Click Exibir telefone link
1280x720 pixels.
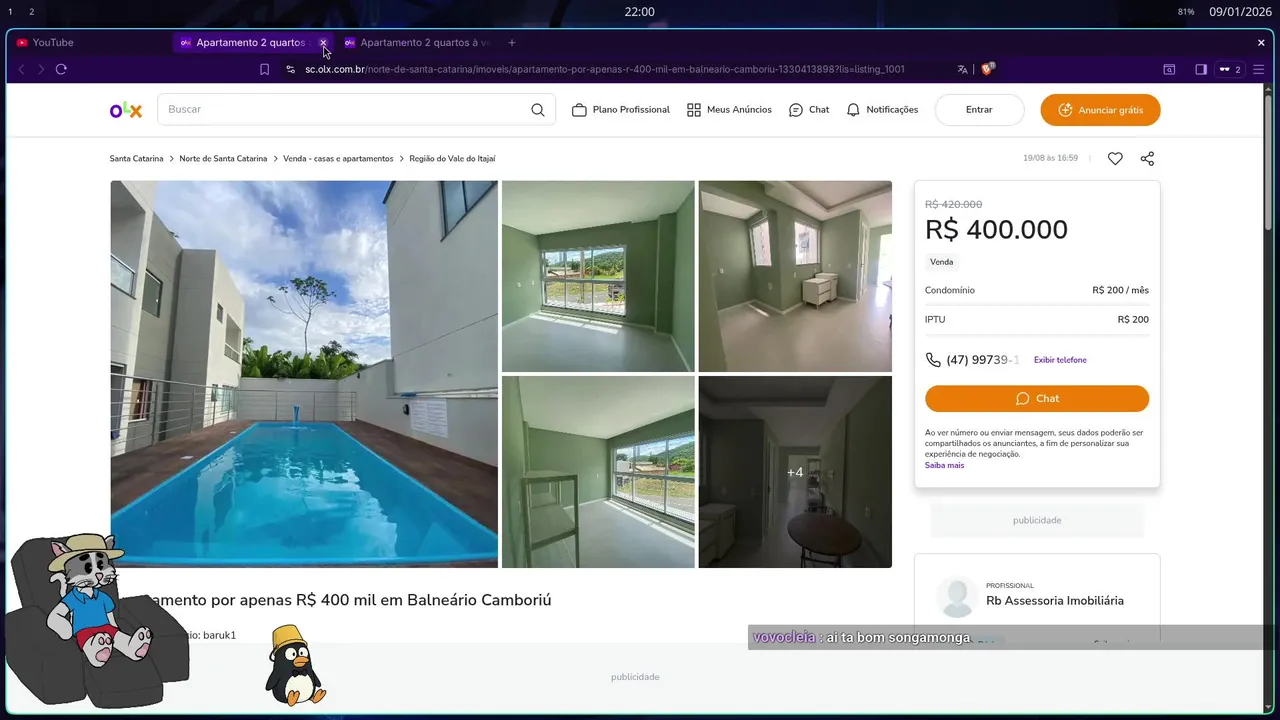coord(1060,360)
